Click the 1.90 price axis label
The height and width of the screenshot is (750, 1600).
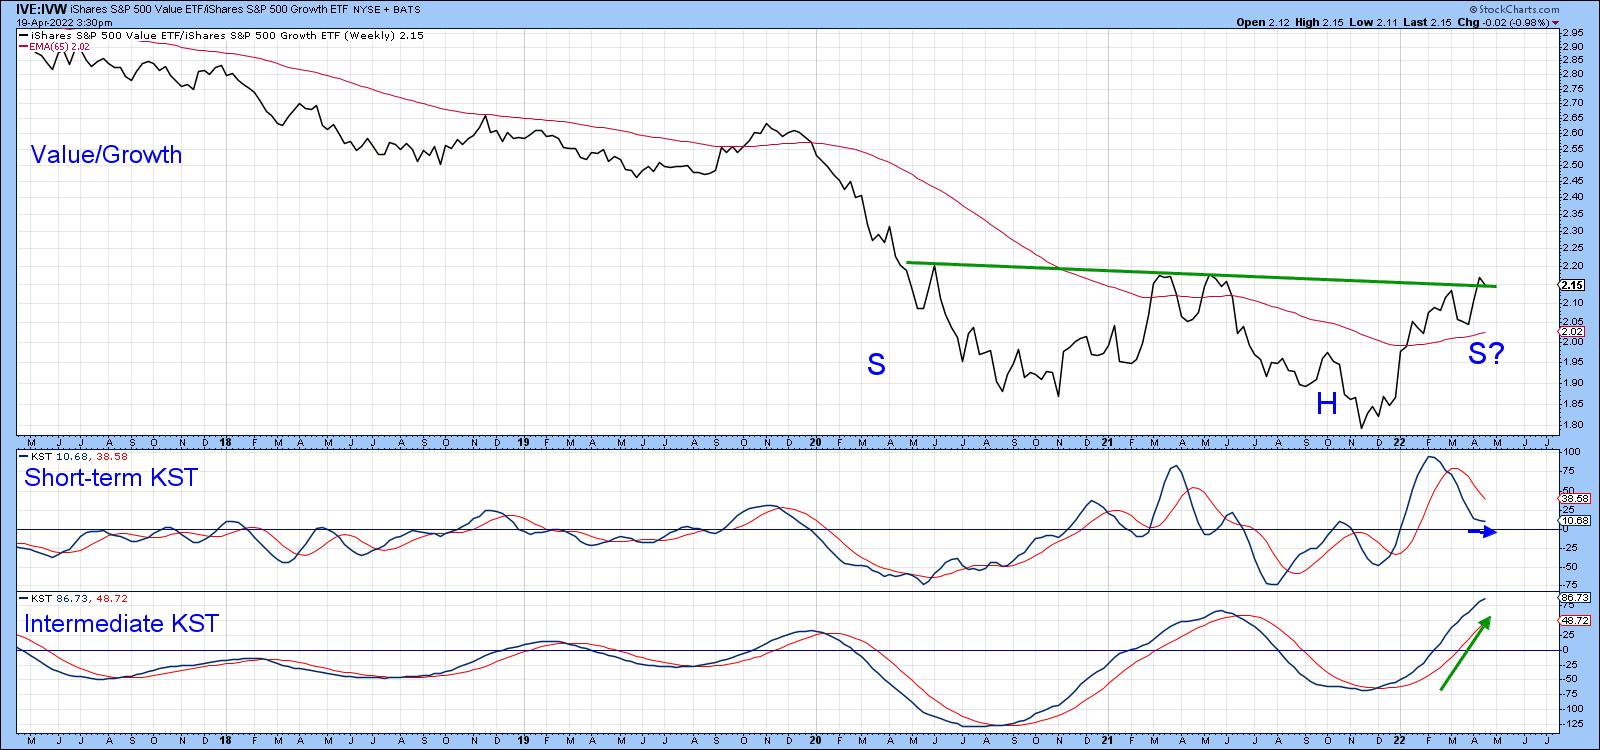click(x=1575, y=383)
